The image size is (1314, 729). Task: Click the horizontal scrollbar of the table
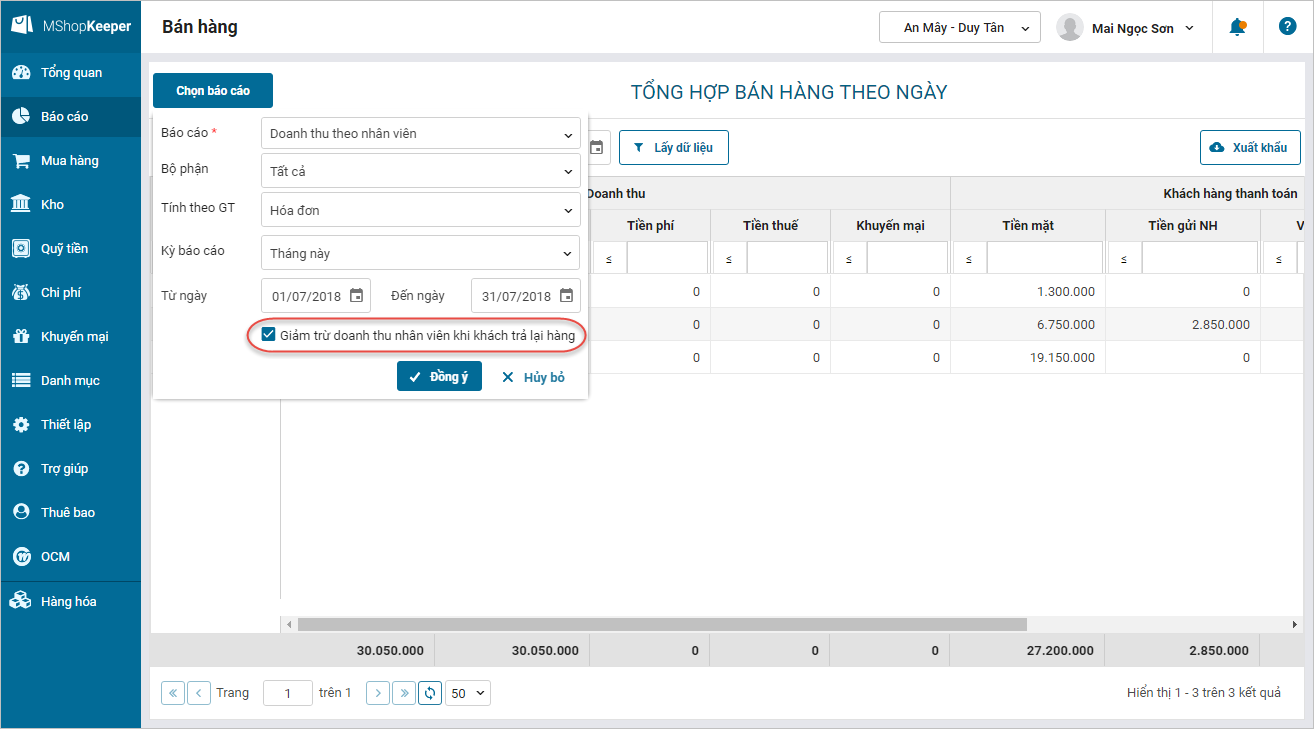pyautogui.click(x=662, y=625)
